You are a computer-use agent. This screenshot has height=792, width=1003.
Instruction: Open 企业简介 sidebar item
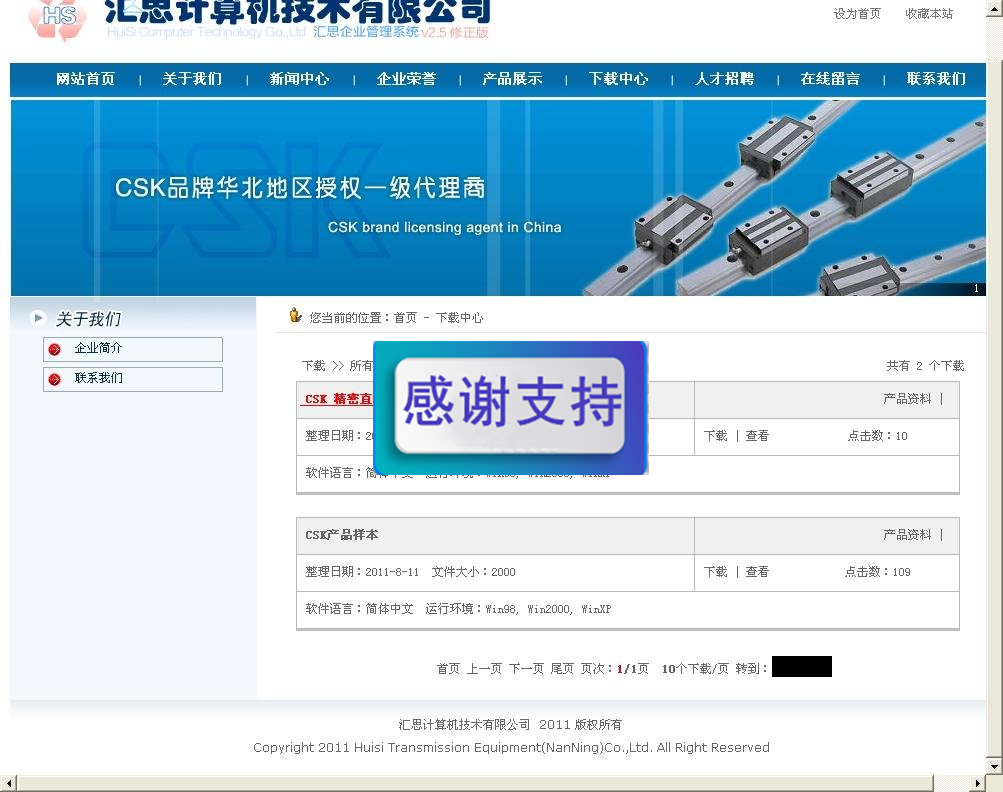pyautogui.click(x=133, y=349)
